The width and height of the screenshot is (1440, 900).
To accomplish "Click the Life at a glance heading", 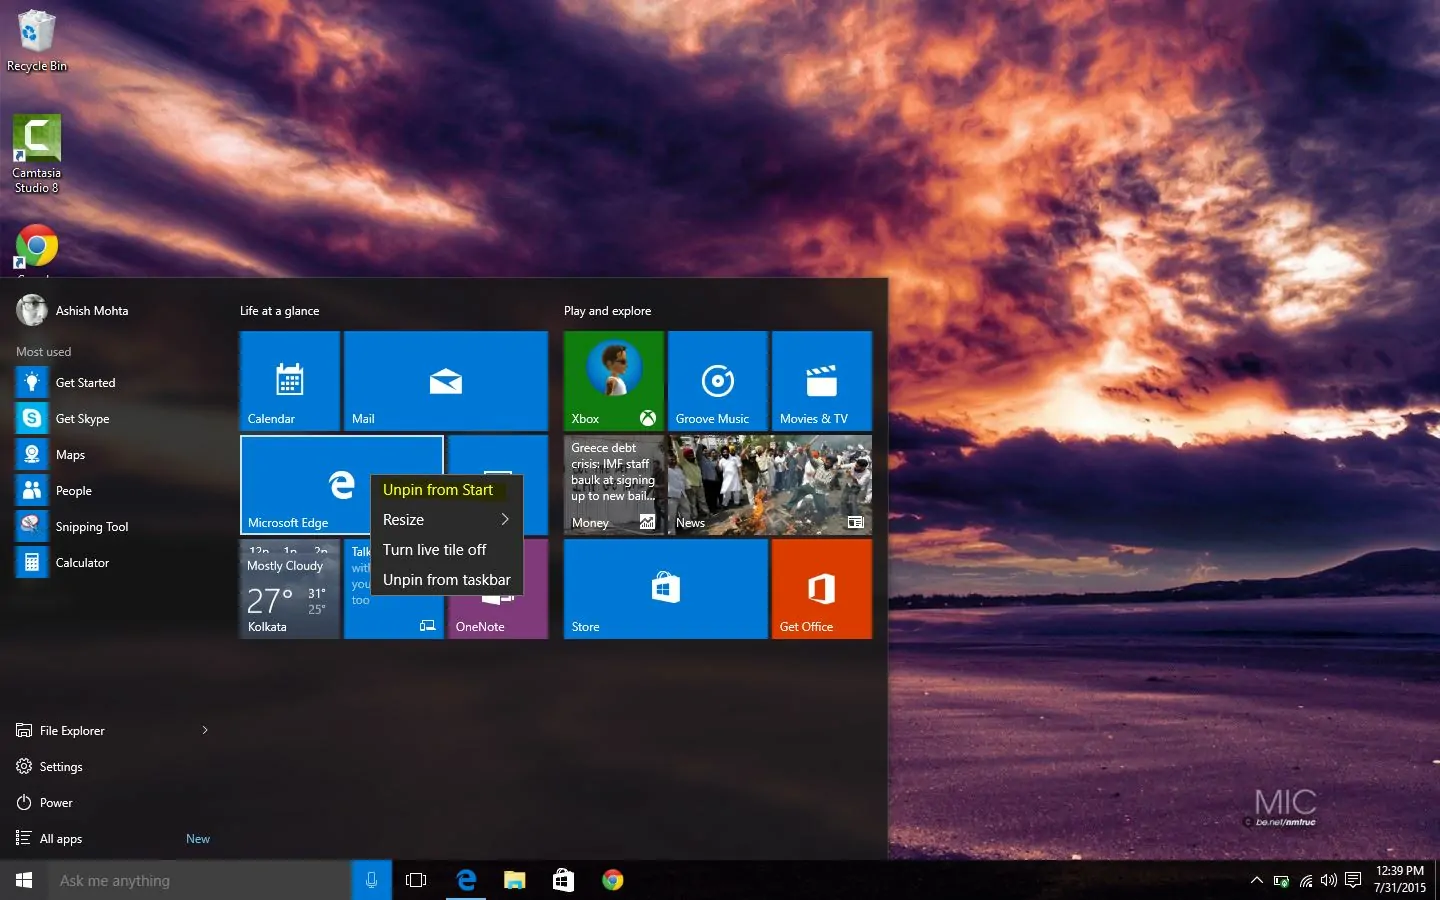I will click(280, 311).
